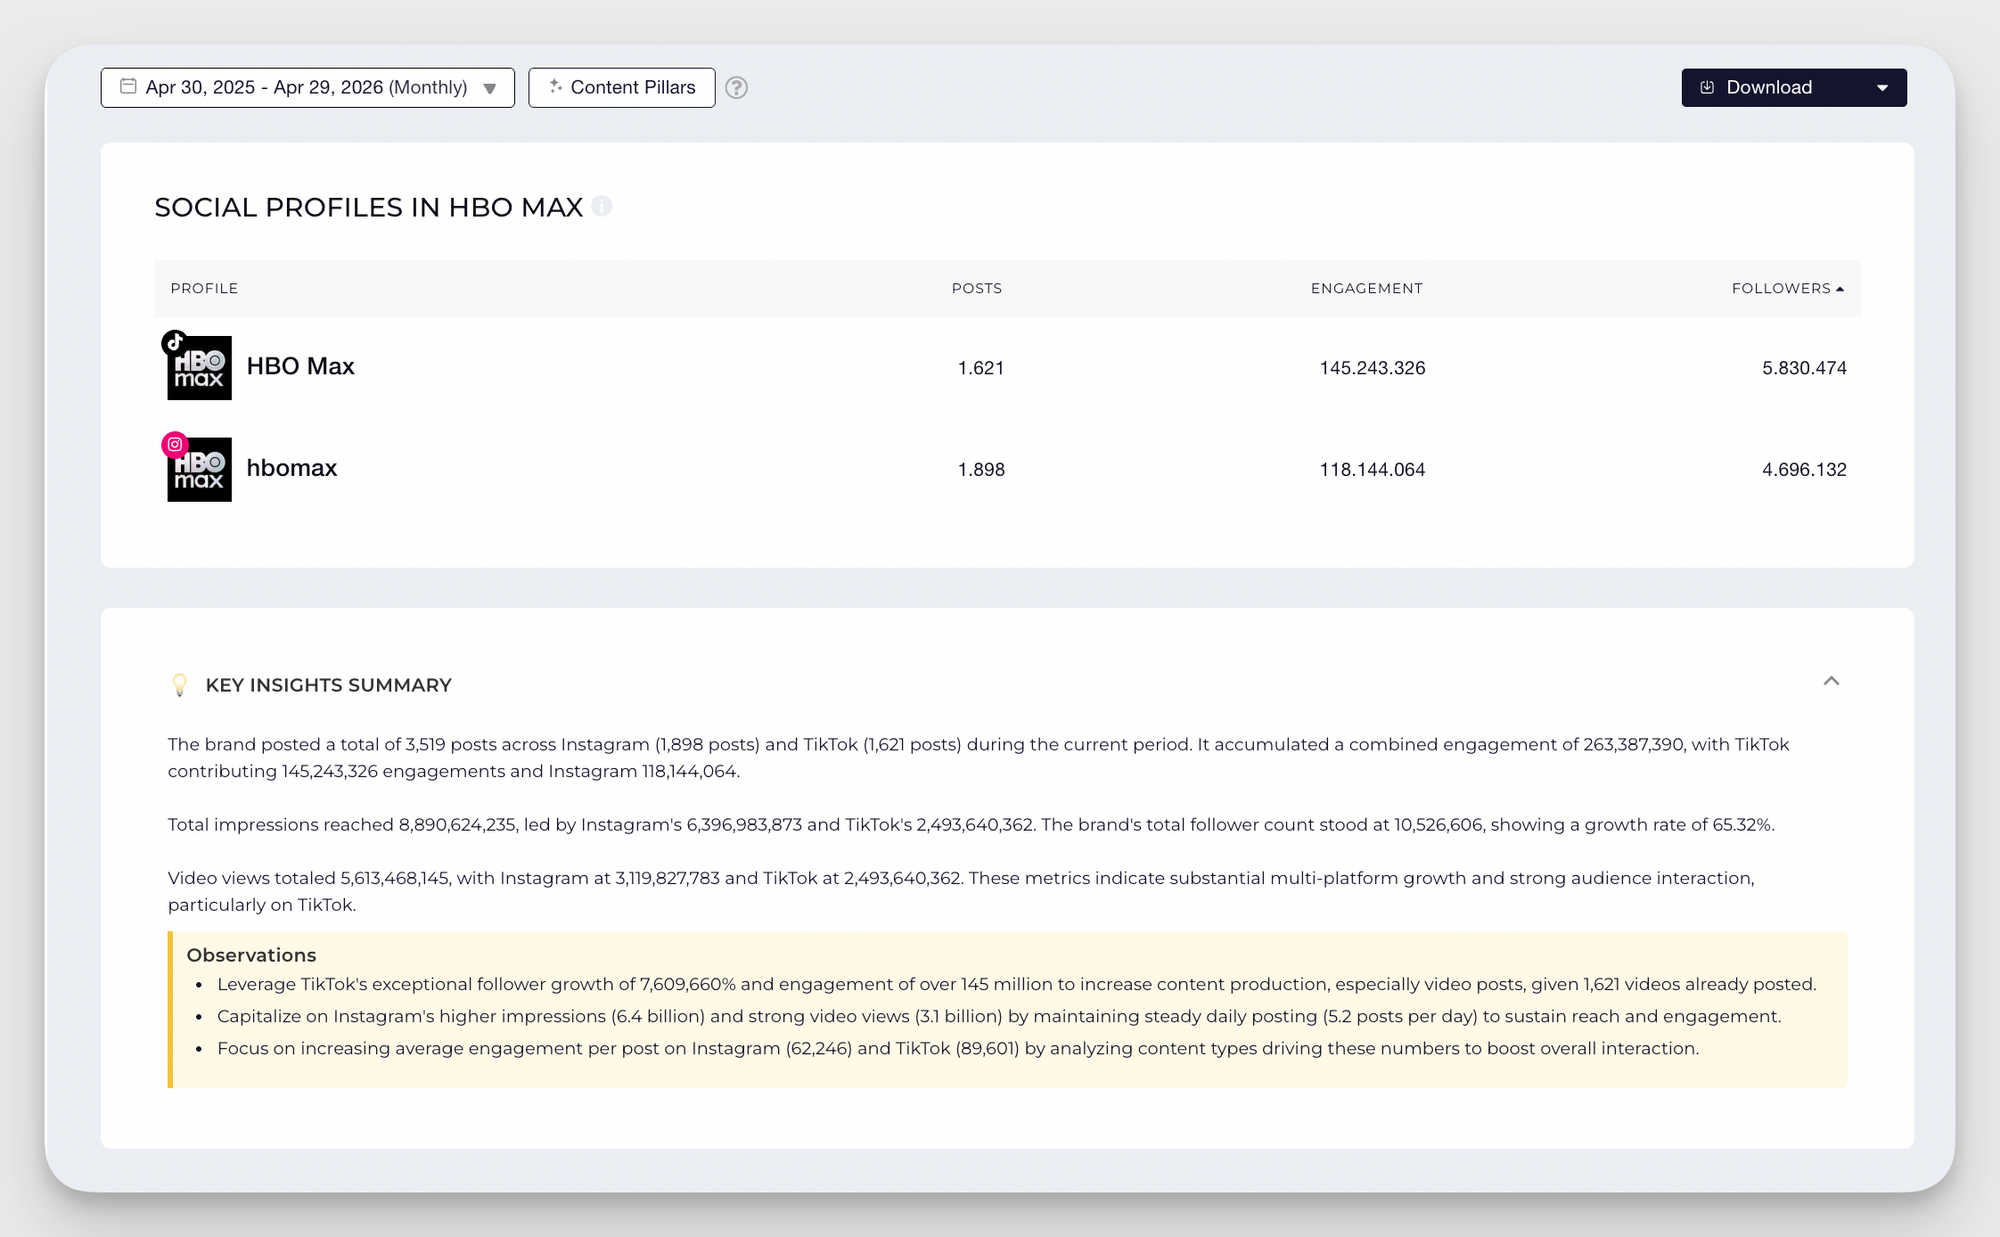Click the Observations heading
This screenshot has width=2000, height=1237.
(x=251, y=955)
